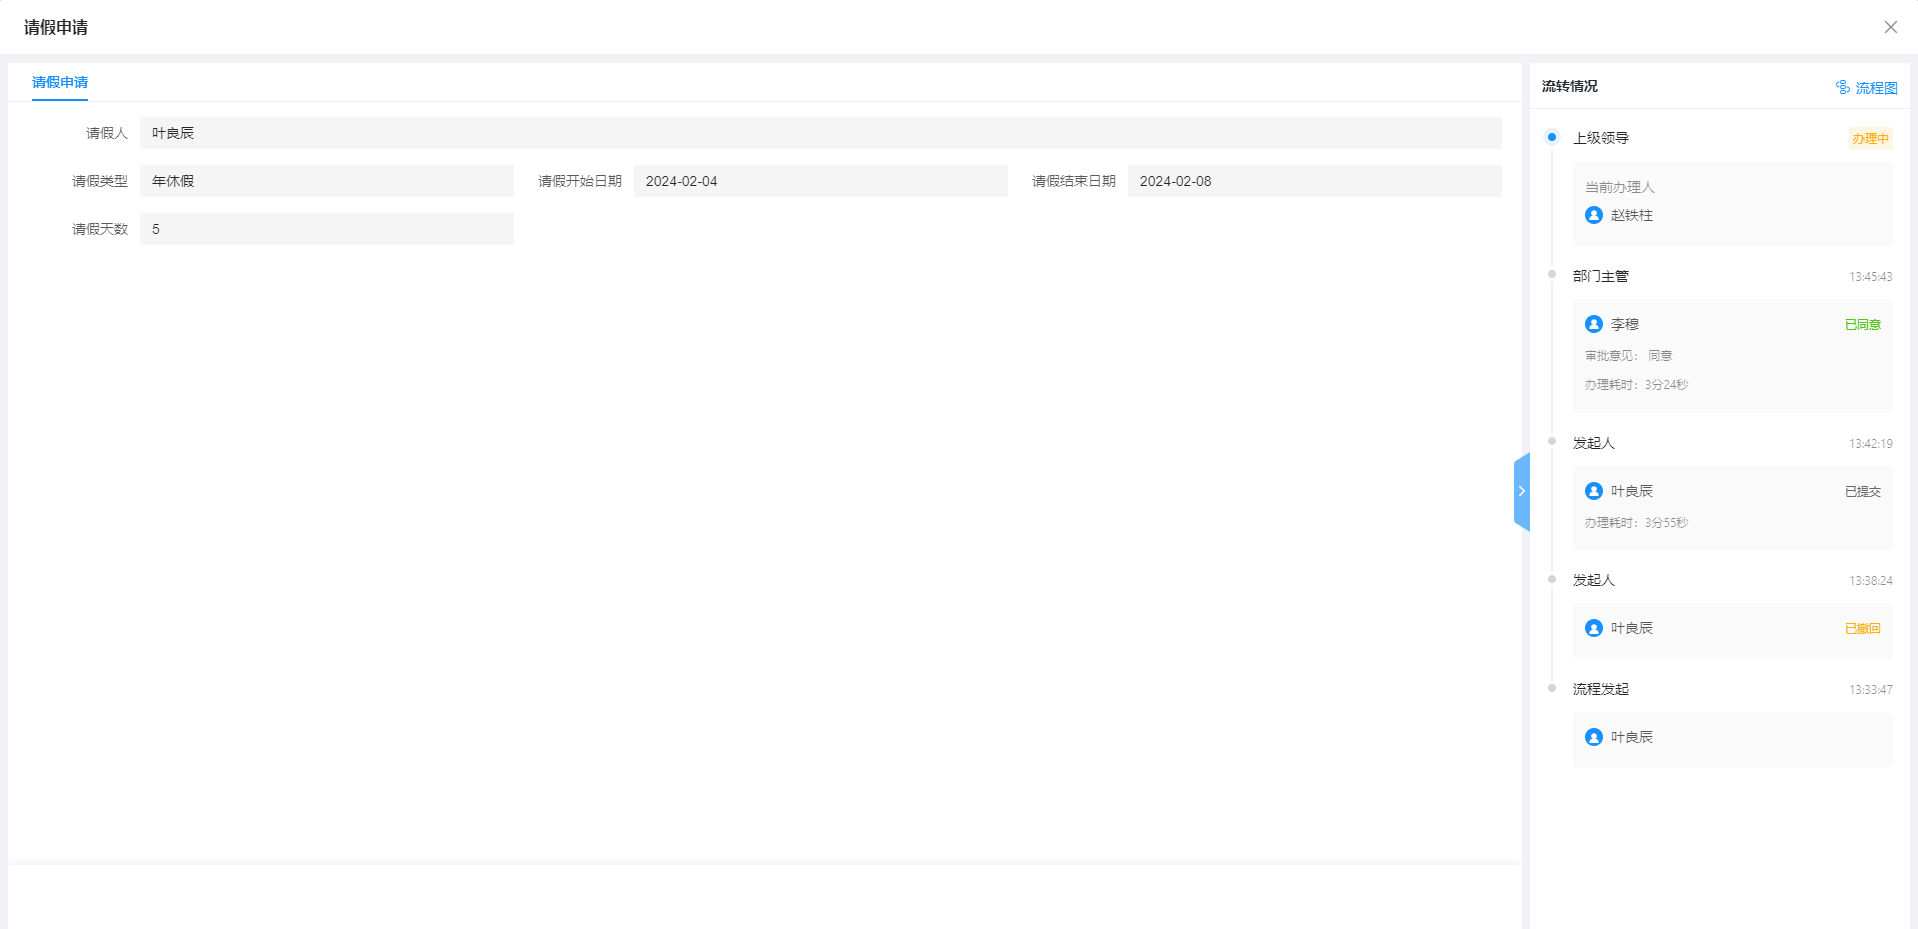Image resolution: width=1918 pixels, height=929 pixels.
Task: Open the 请假开始日期 date field
Action: click(820, 181)
